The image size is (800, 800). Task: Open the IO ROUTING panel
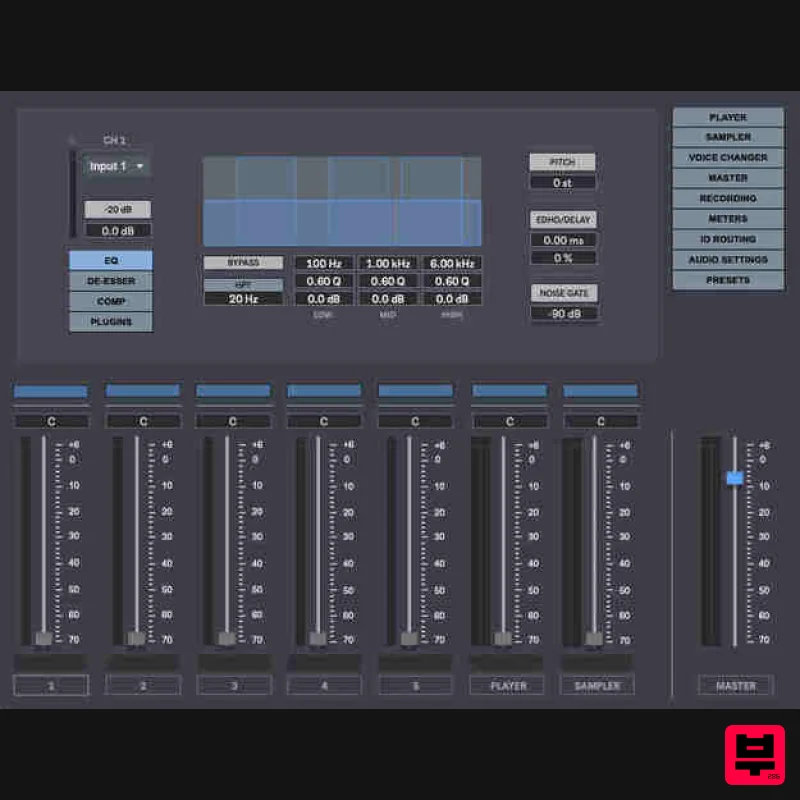[x=728, y=240]
